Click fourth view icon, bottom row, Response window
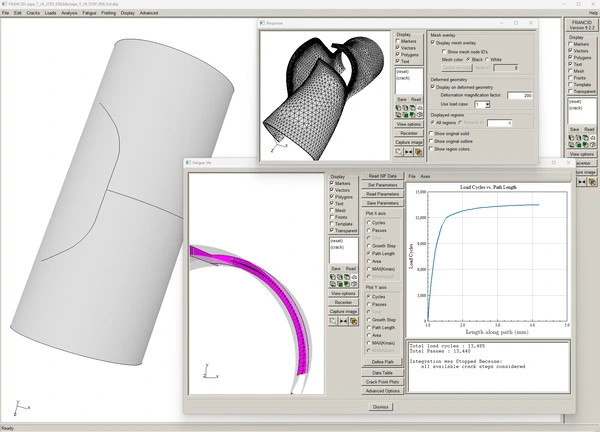The height and width of the screenshot is (432, 600). click(x=419, y=114)
